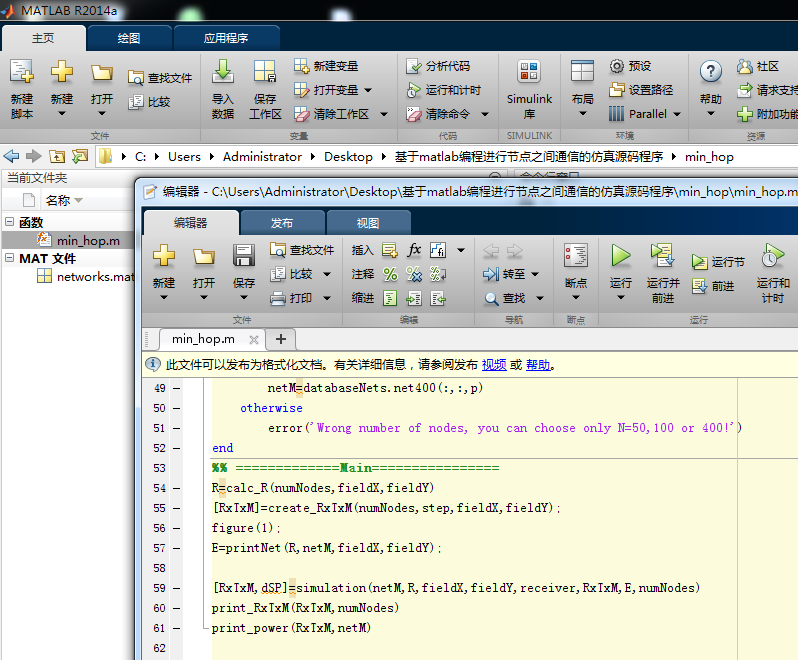Image resolution: width=798 pixels, height=660 pixels.
Task: Click up one folder level icon
Action: coord(56,156)
